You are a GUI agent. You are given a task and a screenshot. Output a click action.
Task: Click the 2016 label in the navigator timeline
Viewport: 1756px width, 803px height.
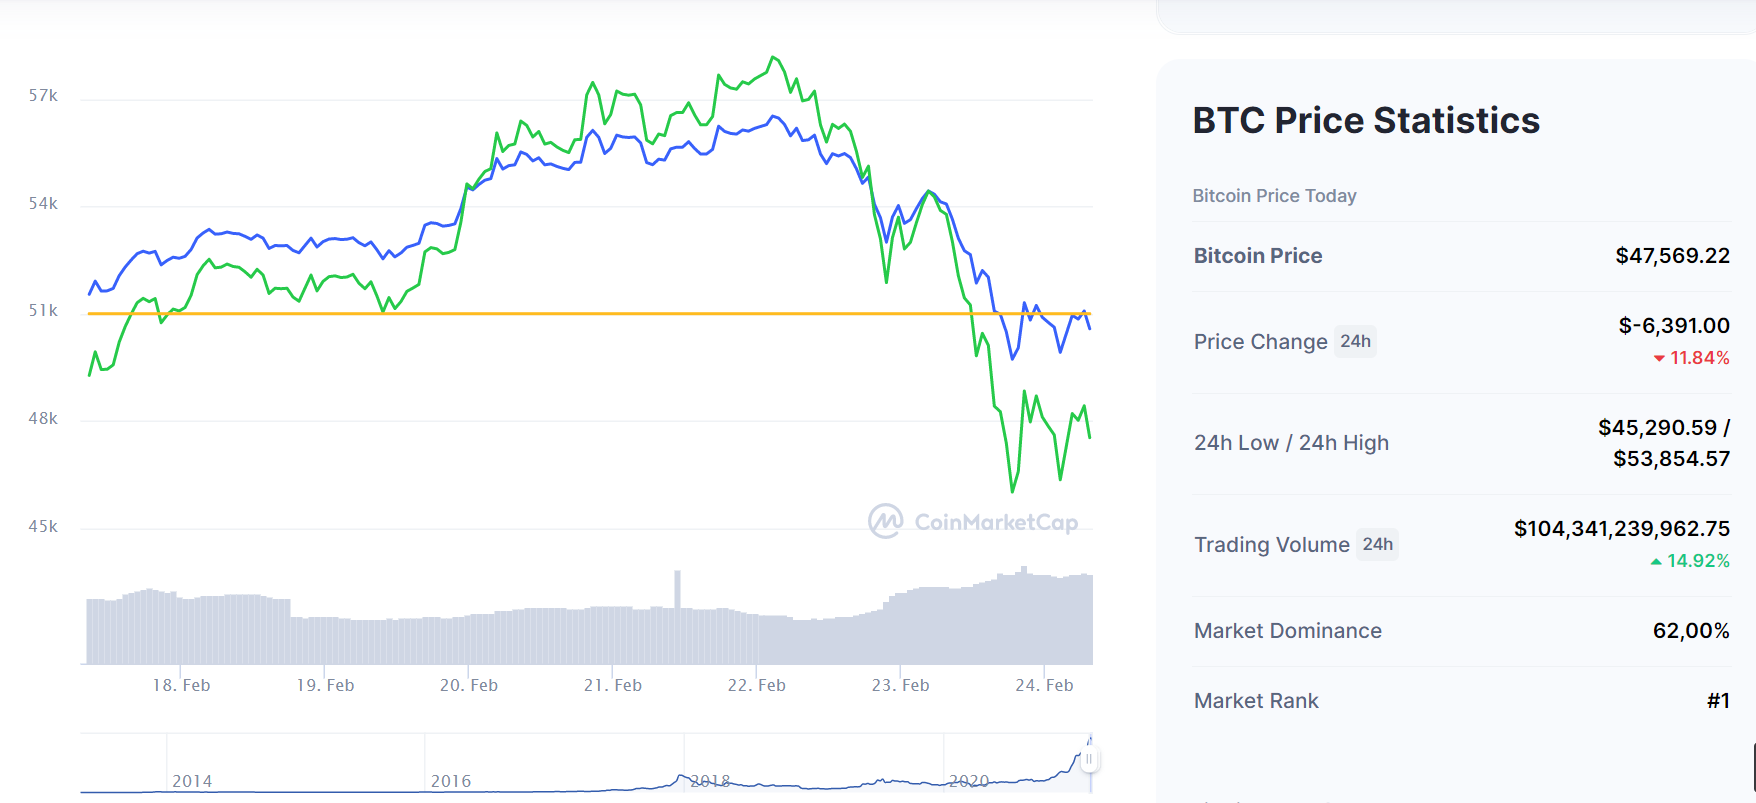click(451, 781)
